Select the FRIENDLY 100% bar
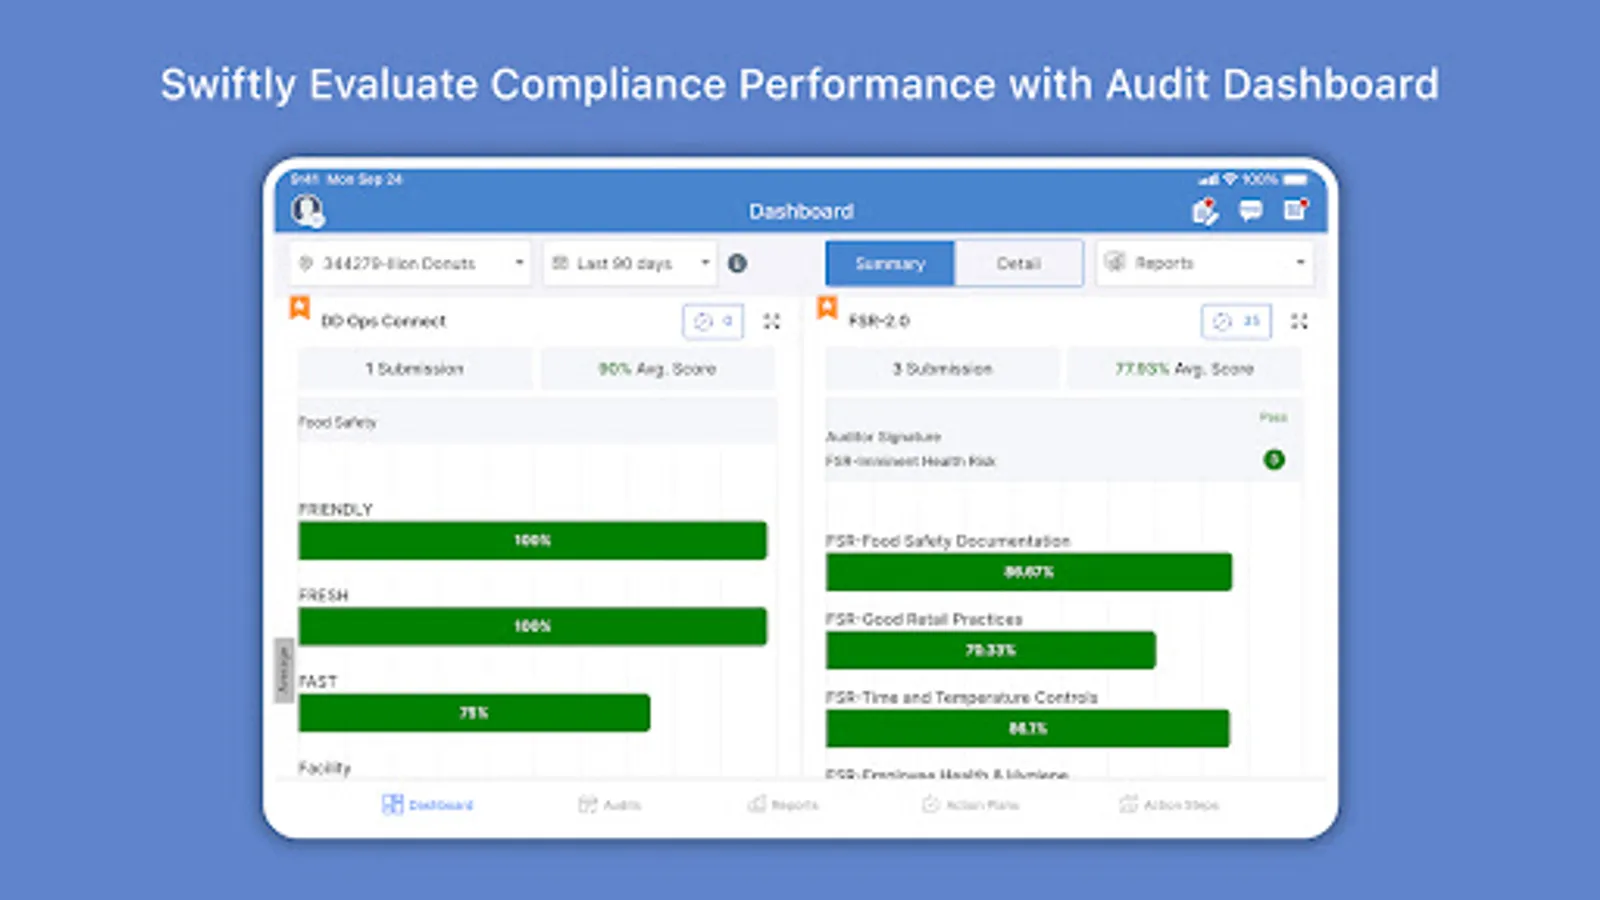The image size is (1600, 900). click(x=533, y=540)
